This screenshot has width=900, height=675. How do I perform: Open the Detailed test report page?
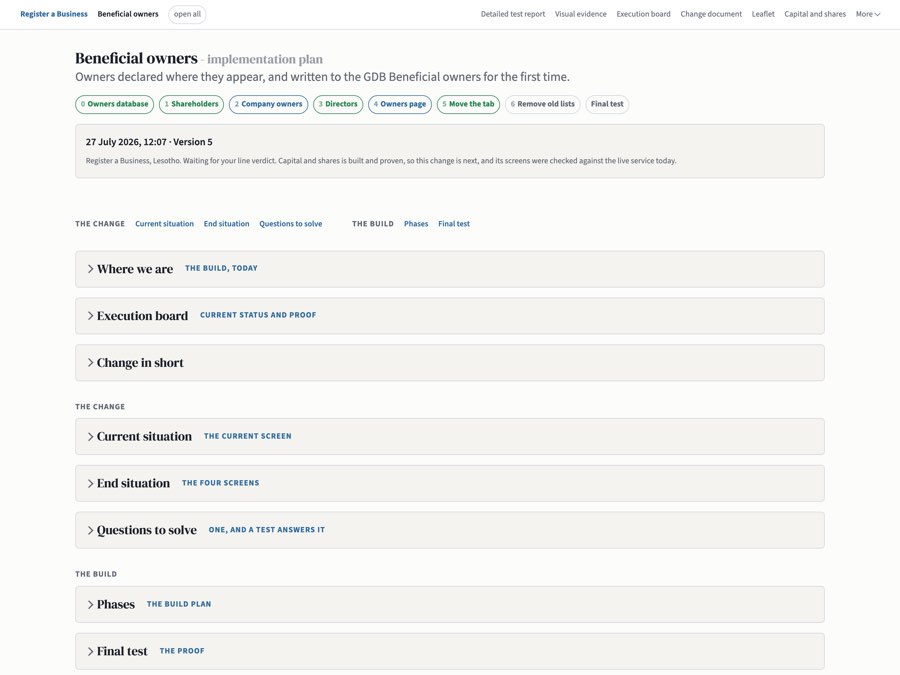(x=513, y=14)
